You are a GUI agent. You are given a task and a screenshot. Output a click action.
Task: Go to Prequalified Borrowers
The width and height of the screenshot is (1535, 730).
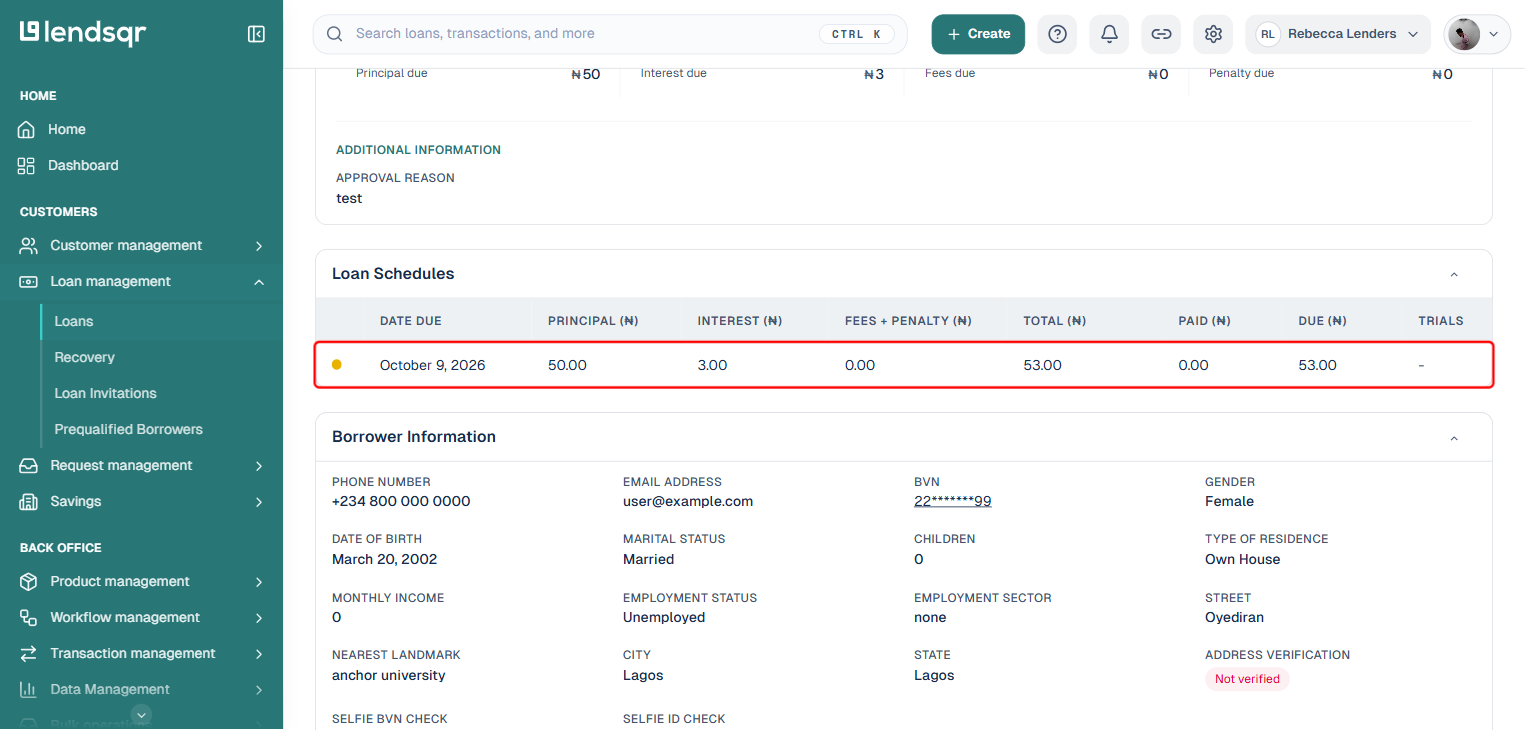tap(128, 429)
